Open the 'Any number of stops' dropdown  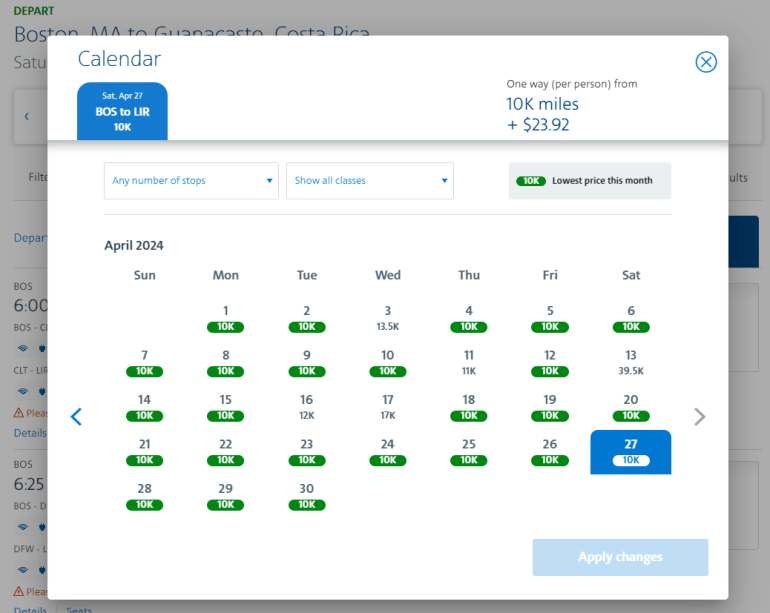192,181
